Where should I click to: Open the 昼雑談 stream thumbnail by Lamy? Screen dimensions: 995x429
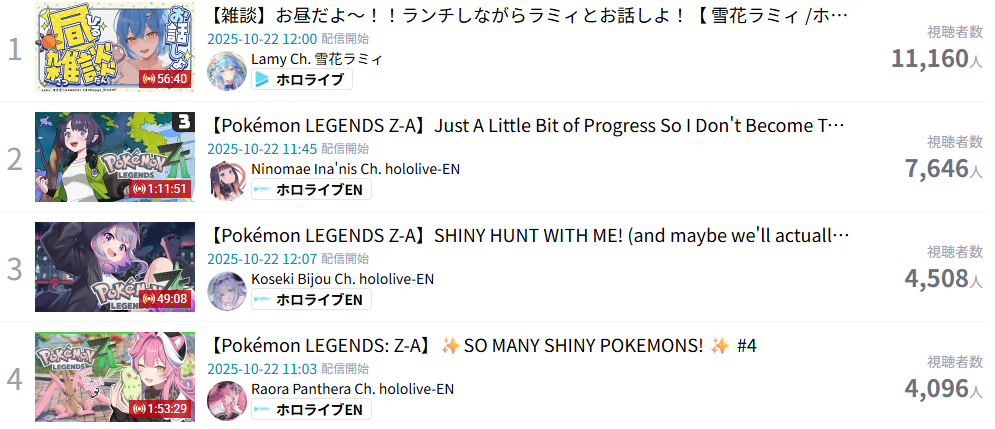115,47
